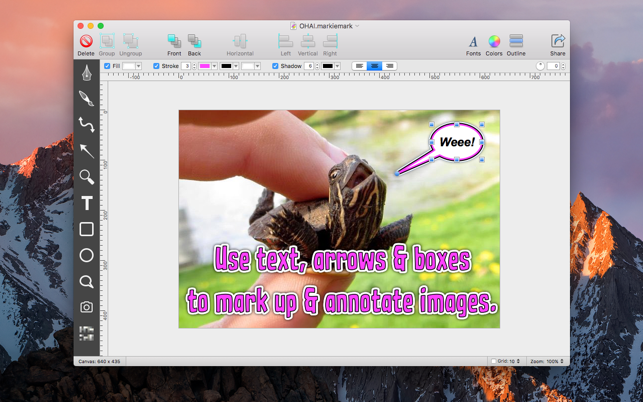Select the "Weee!" speech bubble

tap(457, 142)
